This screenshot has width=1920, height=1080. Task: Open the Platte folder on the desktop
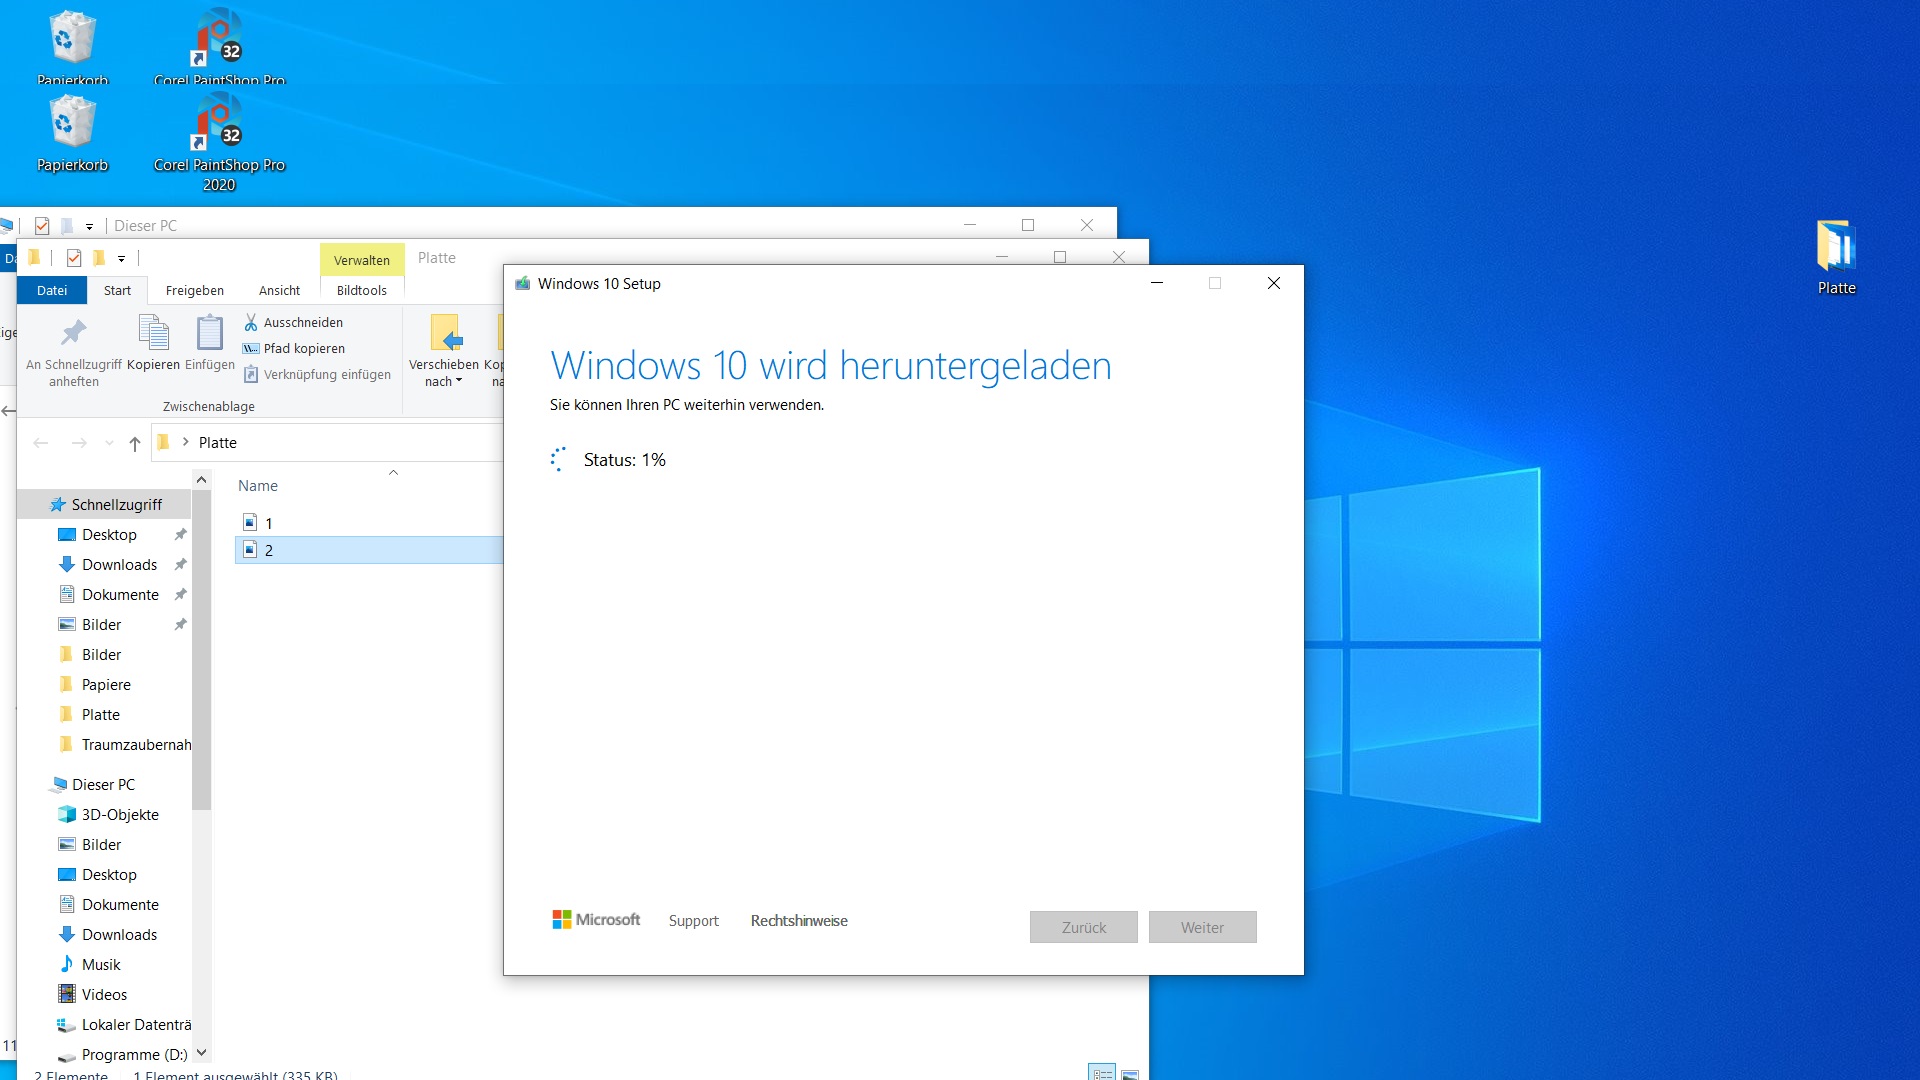point(1836,248)
